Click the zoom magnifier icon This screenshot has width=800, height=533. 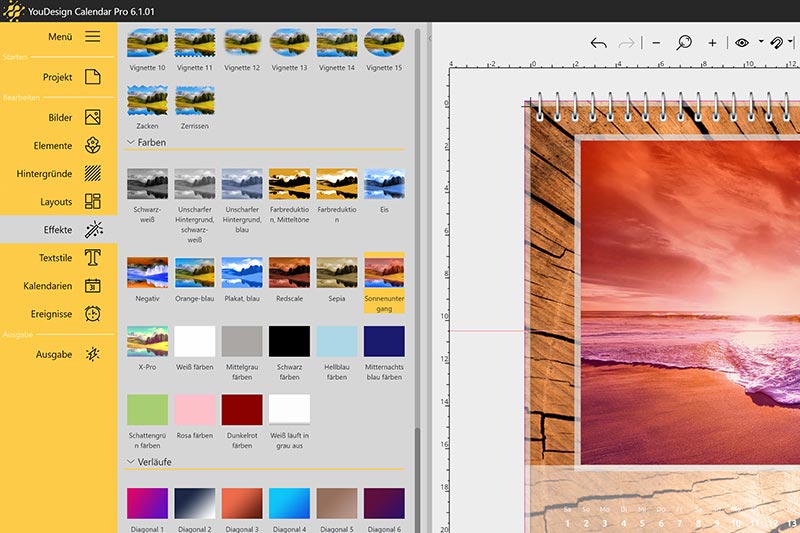click(x=684, y=43)
